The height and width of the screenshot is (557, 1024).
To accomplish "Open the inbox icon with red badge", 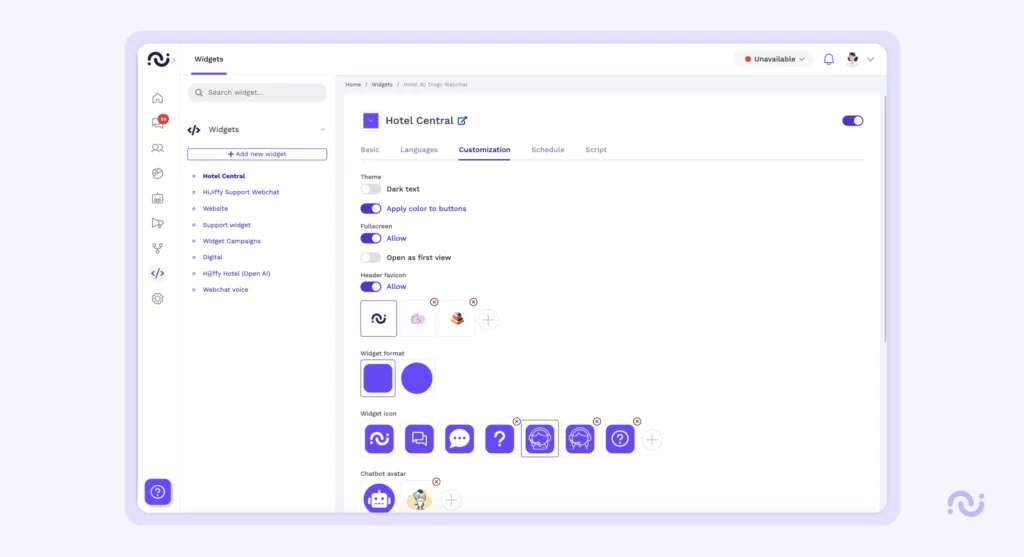I will coord(157,123).
